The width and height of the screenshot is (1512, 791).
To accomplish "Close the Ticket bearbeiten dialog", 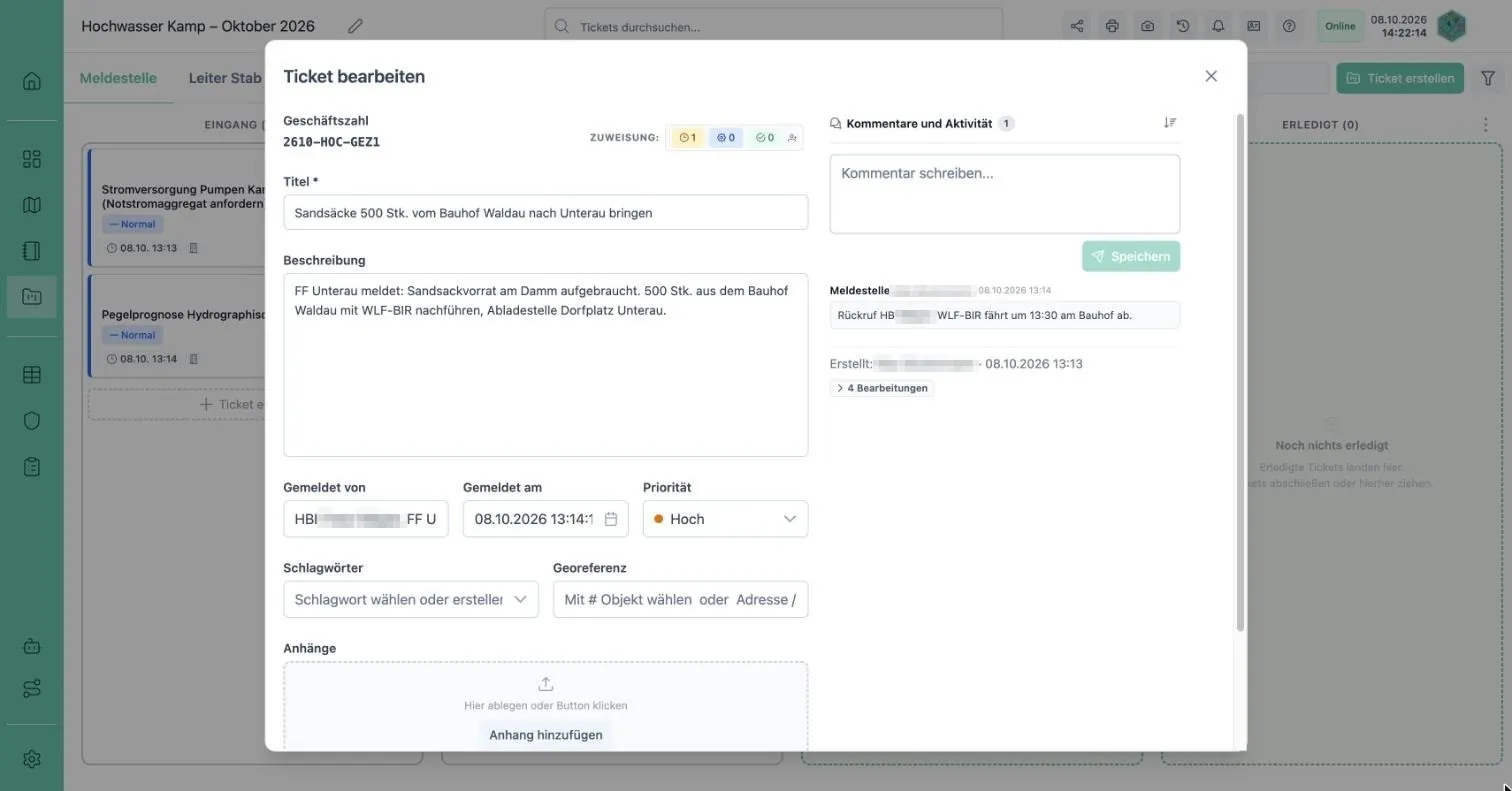I will tap(1211, 76).
